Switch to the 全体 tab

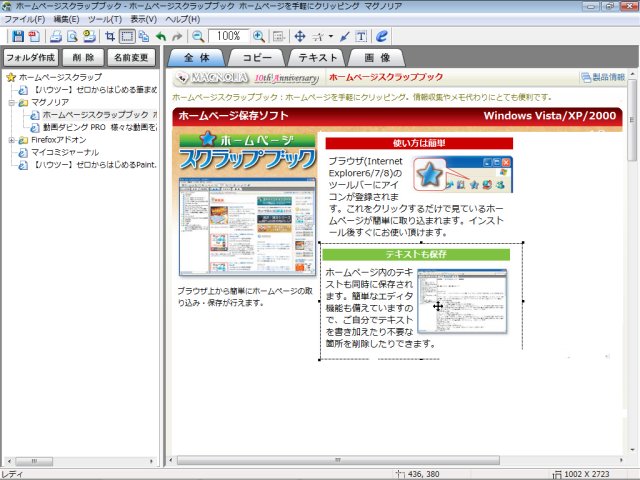(197, 58)
